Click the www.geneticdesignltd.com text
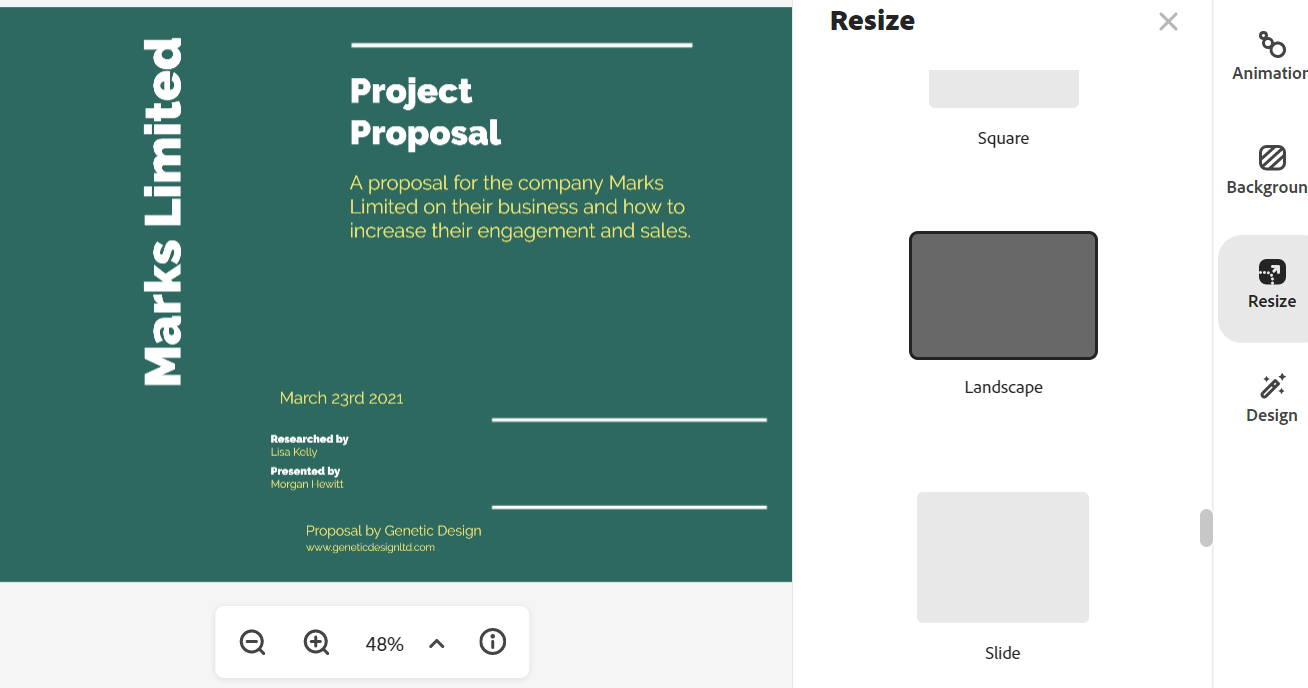1308x688 pixels. pos(370,548)
